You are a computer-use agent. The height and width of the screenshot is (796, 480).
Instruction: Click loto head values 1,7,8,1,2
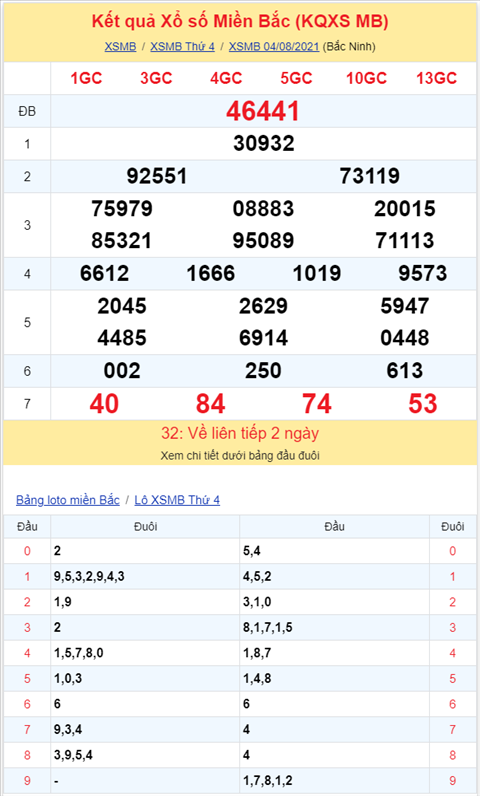coord(267,781)
